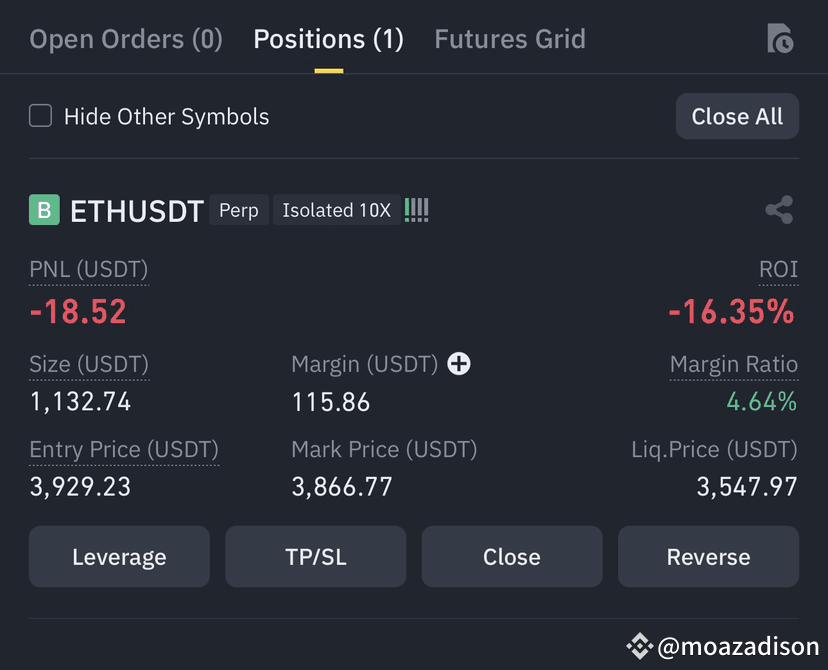
Task: Tap the green B buy badge
Action: coord(44,210)
